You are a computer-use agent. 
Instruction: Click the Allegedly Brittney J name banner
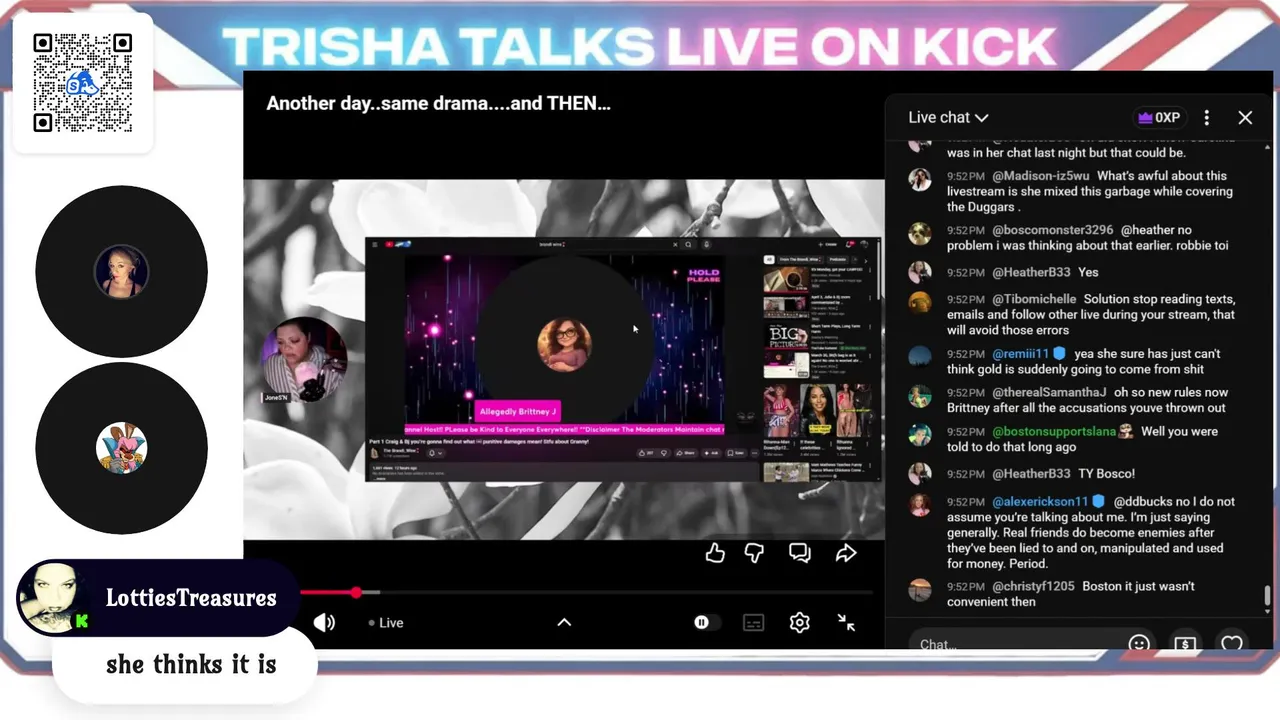(517, 412)
